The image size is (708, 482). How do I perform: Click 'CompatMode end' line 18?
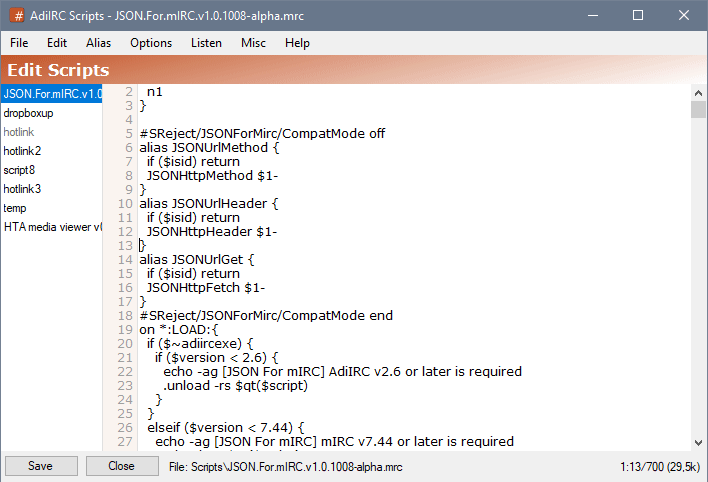click(266, 316)
